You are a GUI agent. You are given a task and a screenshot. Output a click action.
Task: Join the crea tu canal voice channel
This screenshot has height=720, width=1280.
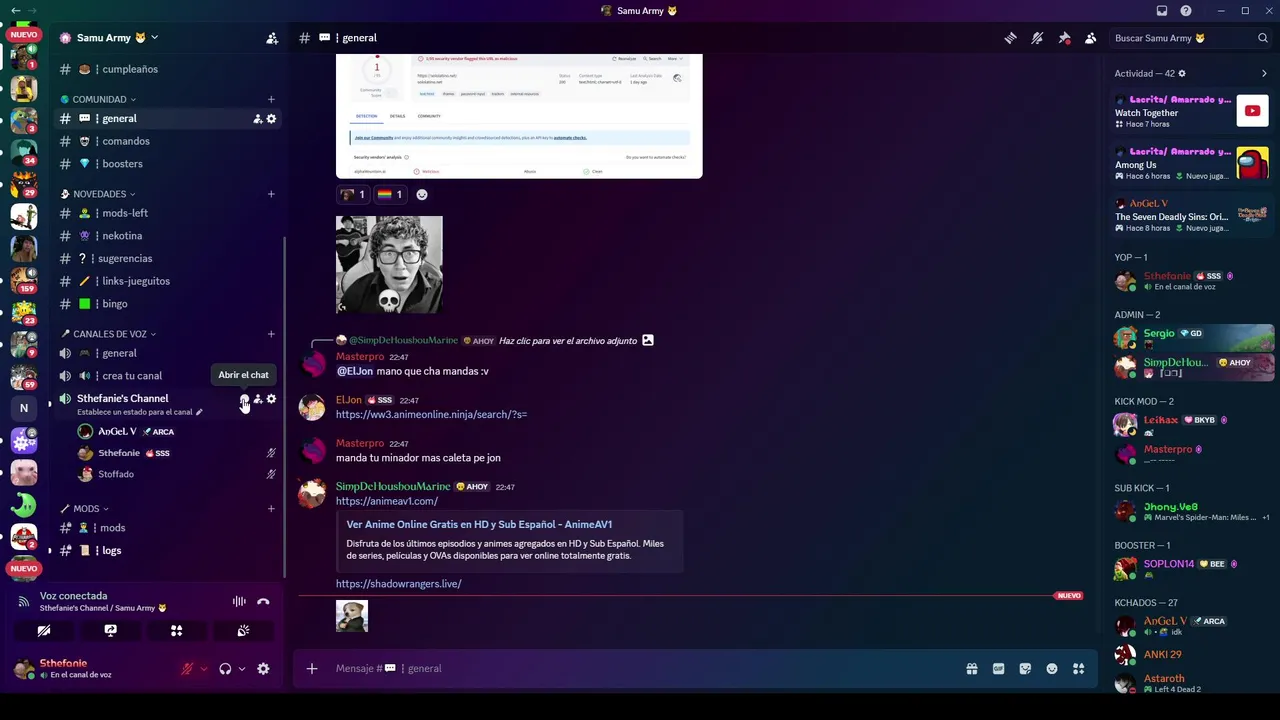click(x=167, y=376)
